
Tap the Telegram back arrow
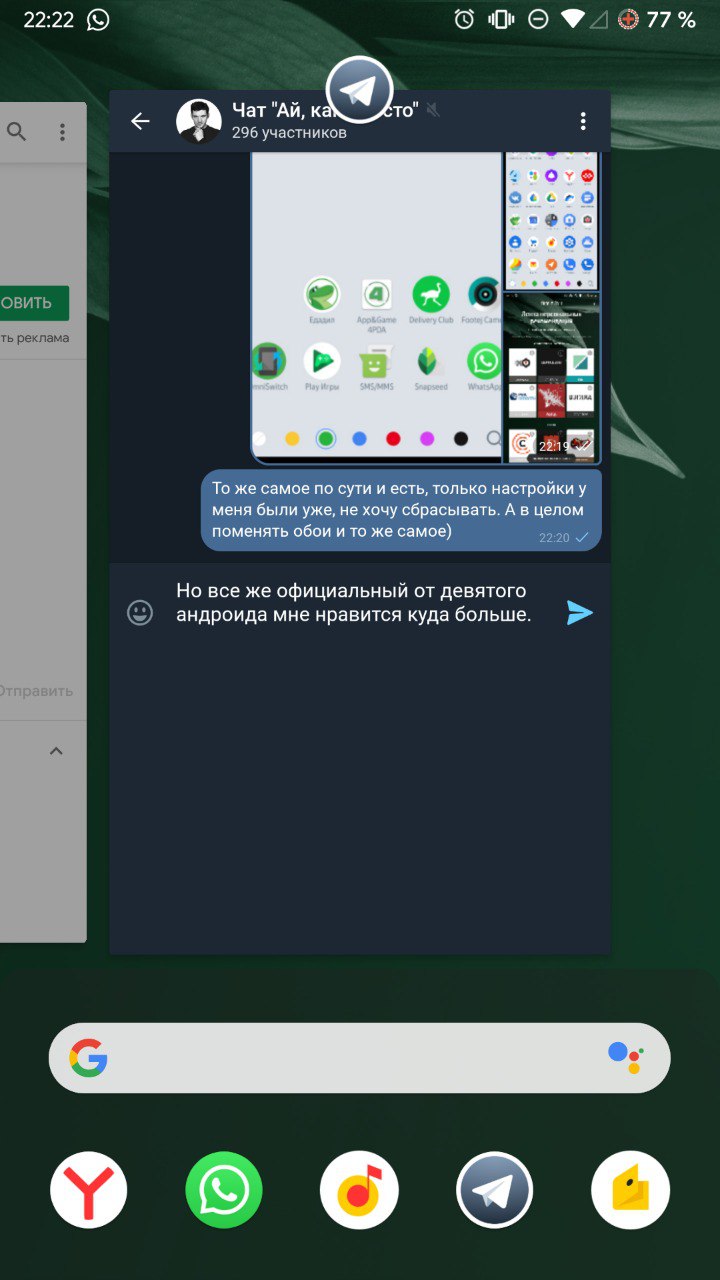(x=140, y=121)
